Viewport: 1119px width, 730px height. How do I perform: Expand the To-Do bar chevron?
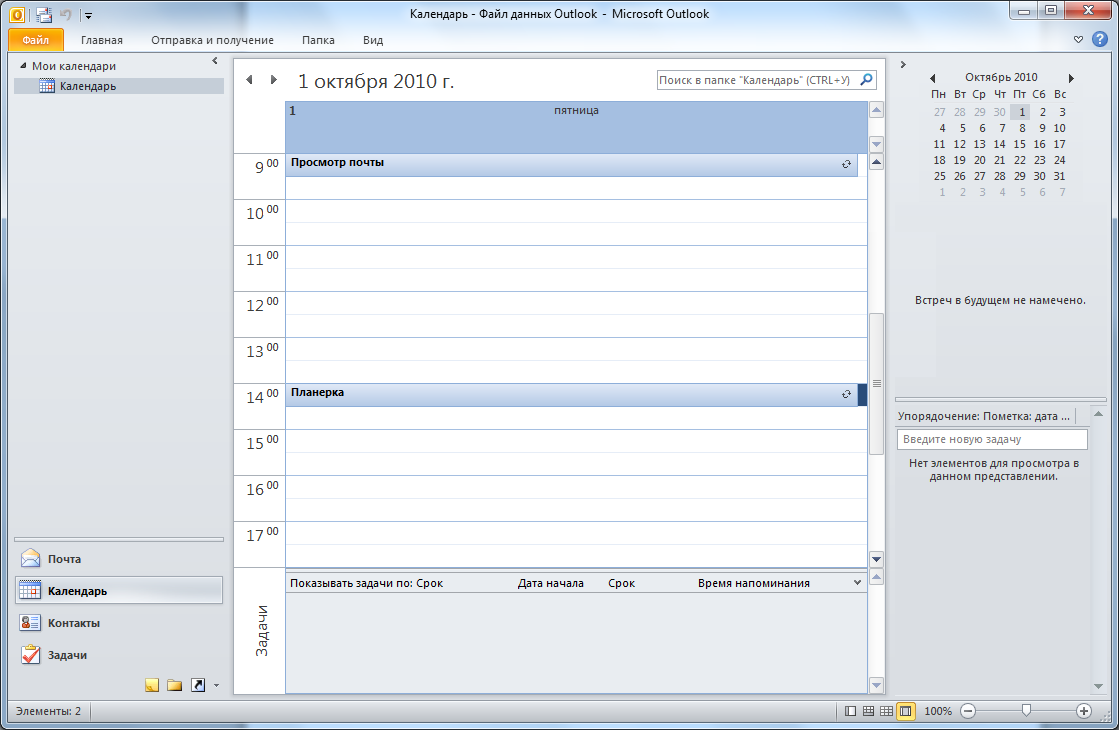[x=903, y=64]
